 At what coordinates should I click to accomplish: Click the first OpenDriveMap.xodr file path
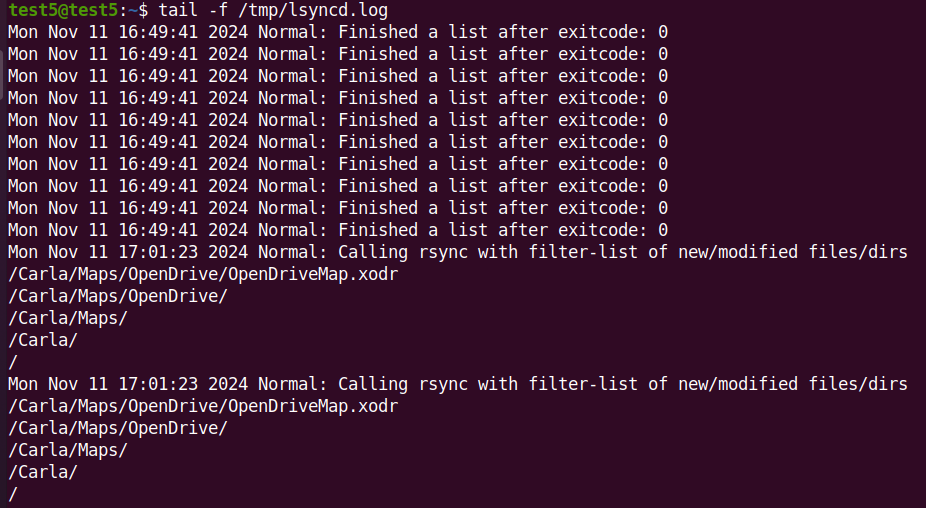[202, 274]
